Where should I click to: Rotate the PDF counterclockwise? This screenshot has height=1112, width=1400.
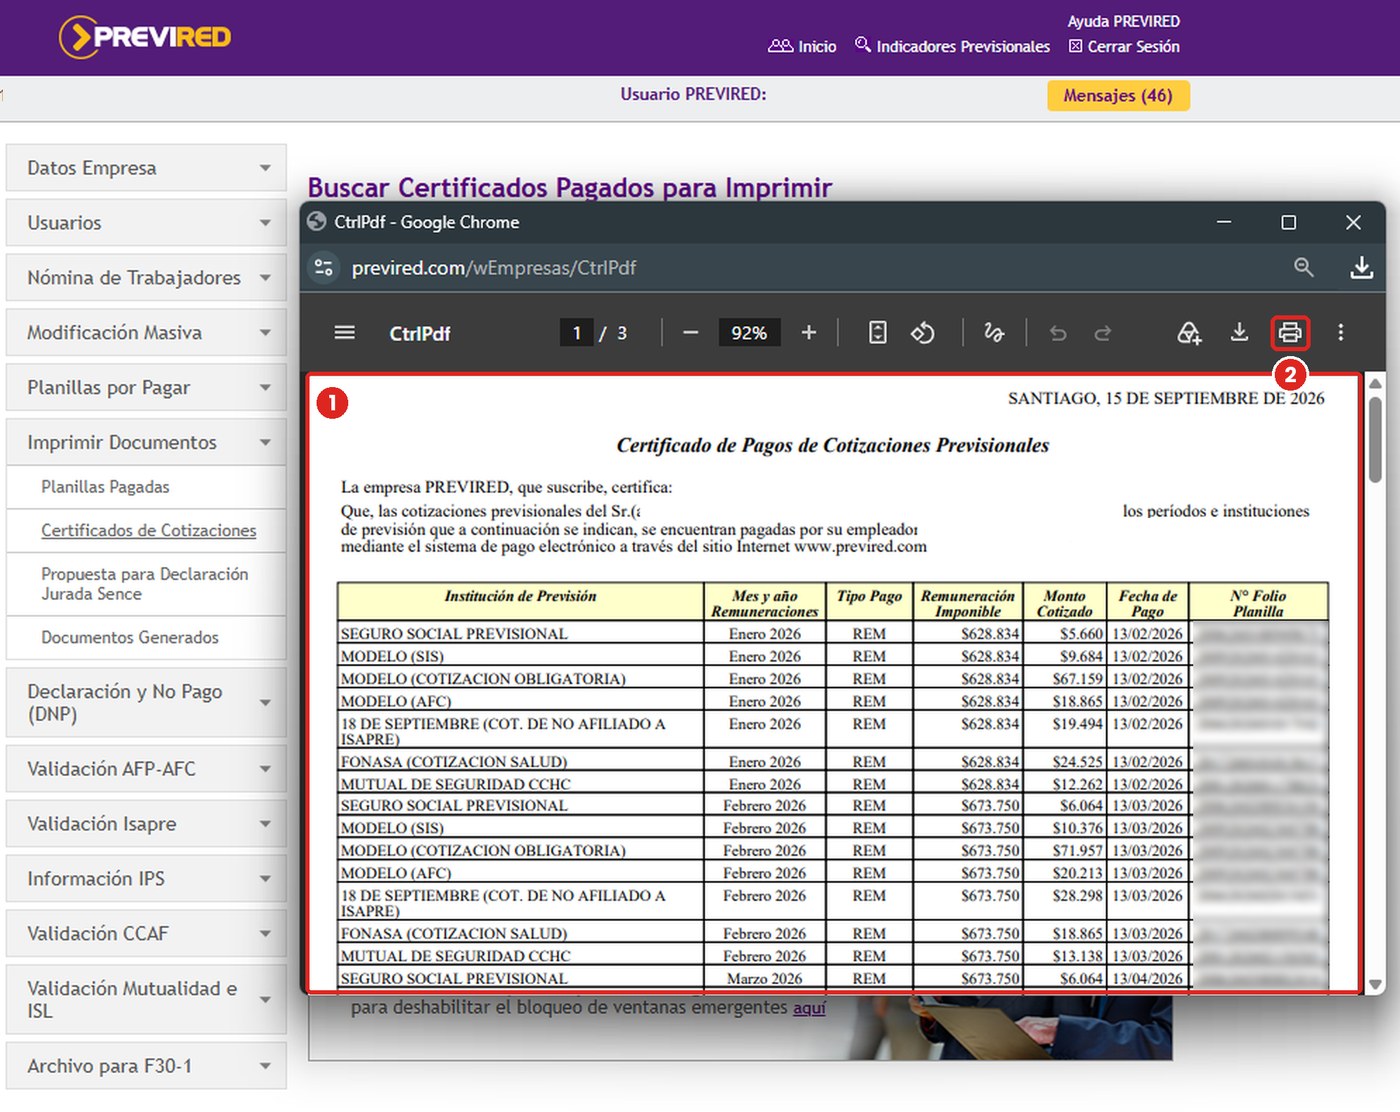click(x=923, y=333)
